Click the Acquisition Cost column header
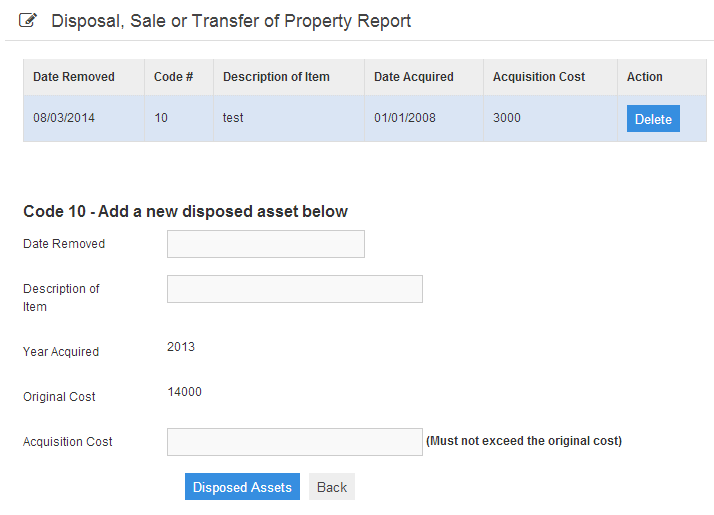 (539, 77)
